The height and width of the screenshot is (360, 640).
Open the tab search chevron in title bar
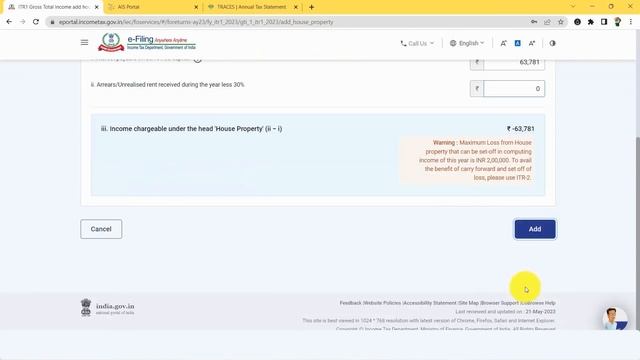click(573, 7)
